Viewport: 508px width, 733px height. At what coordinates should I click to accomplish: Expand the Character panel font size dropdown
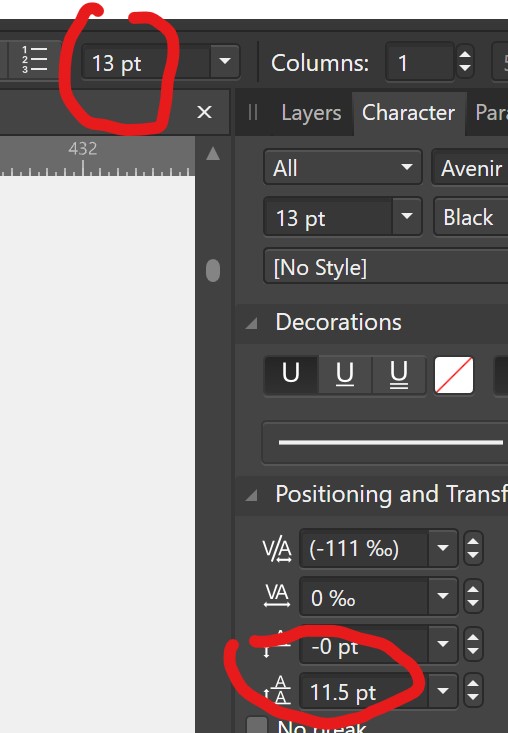(407, 216)
